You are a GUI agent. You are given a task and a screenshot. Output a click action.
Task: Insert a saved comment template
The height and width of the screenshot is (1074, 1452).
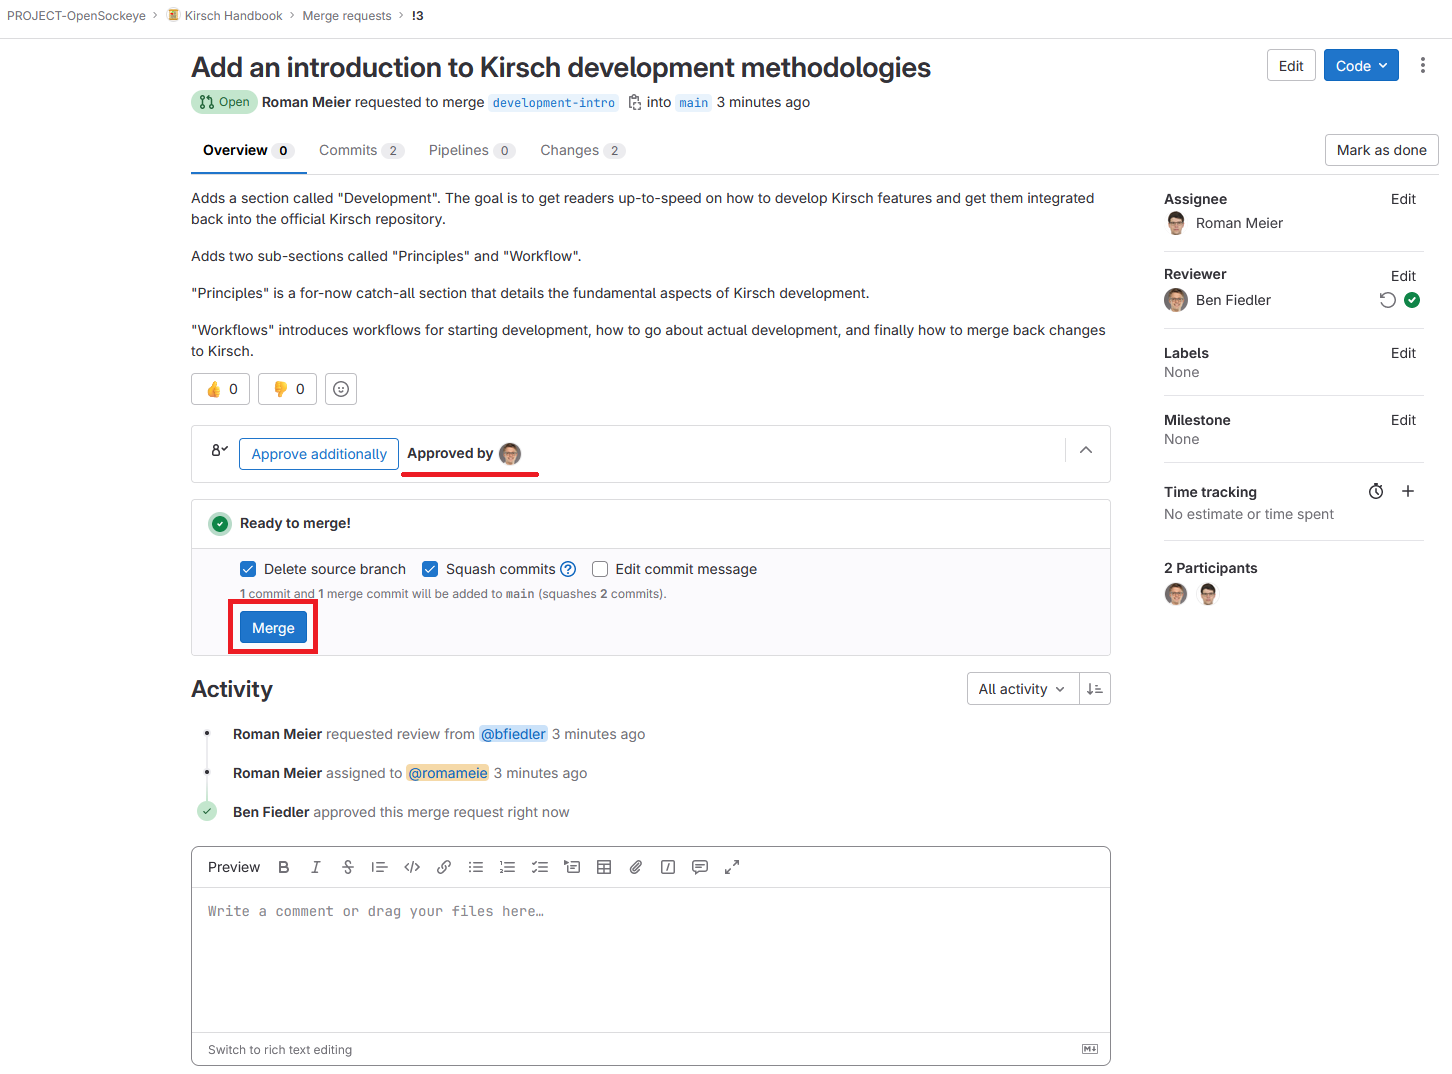[700, 867]
